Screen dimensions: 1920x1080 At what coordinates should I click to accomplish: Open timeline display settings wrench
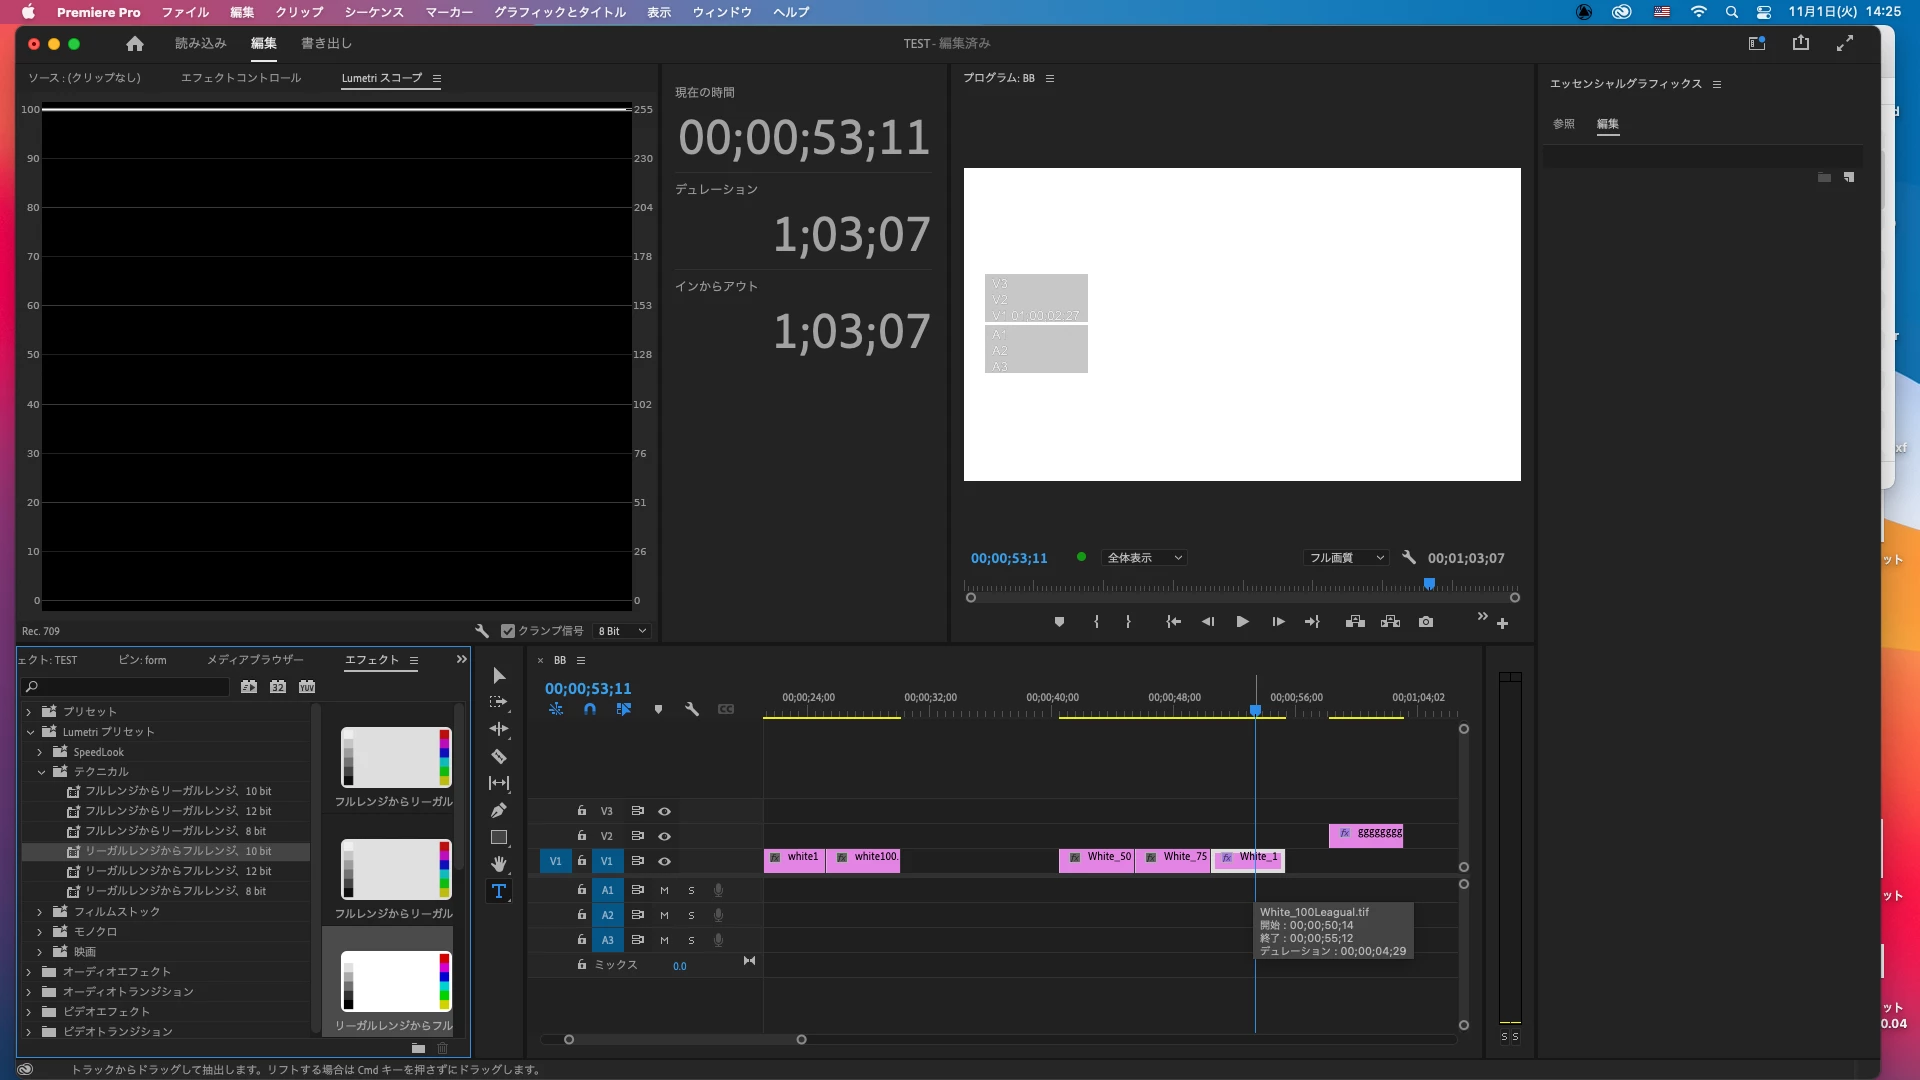tap(691, 709)
